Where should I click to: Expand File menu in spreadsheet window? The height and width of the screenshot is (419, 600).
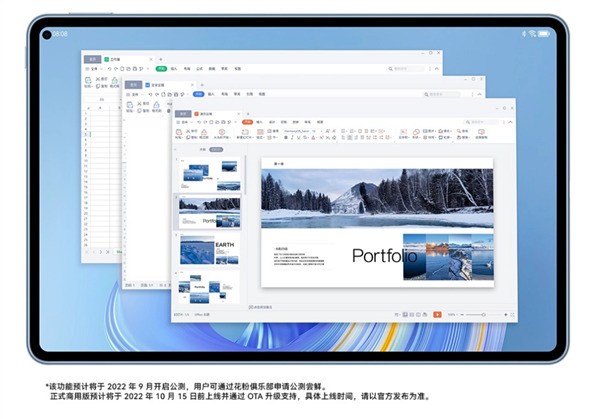click(x=93, y=69)
